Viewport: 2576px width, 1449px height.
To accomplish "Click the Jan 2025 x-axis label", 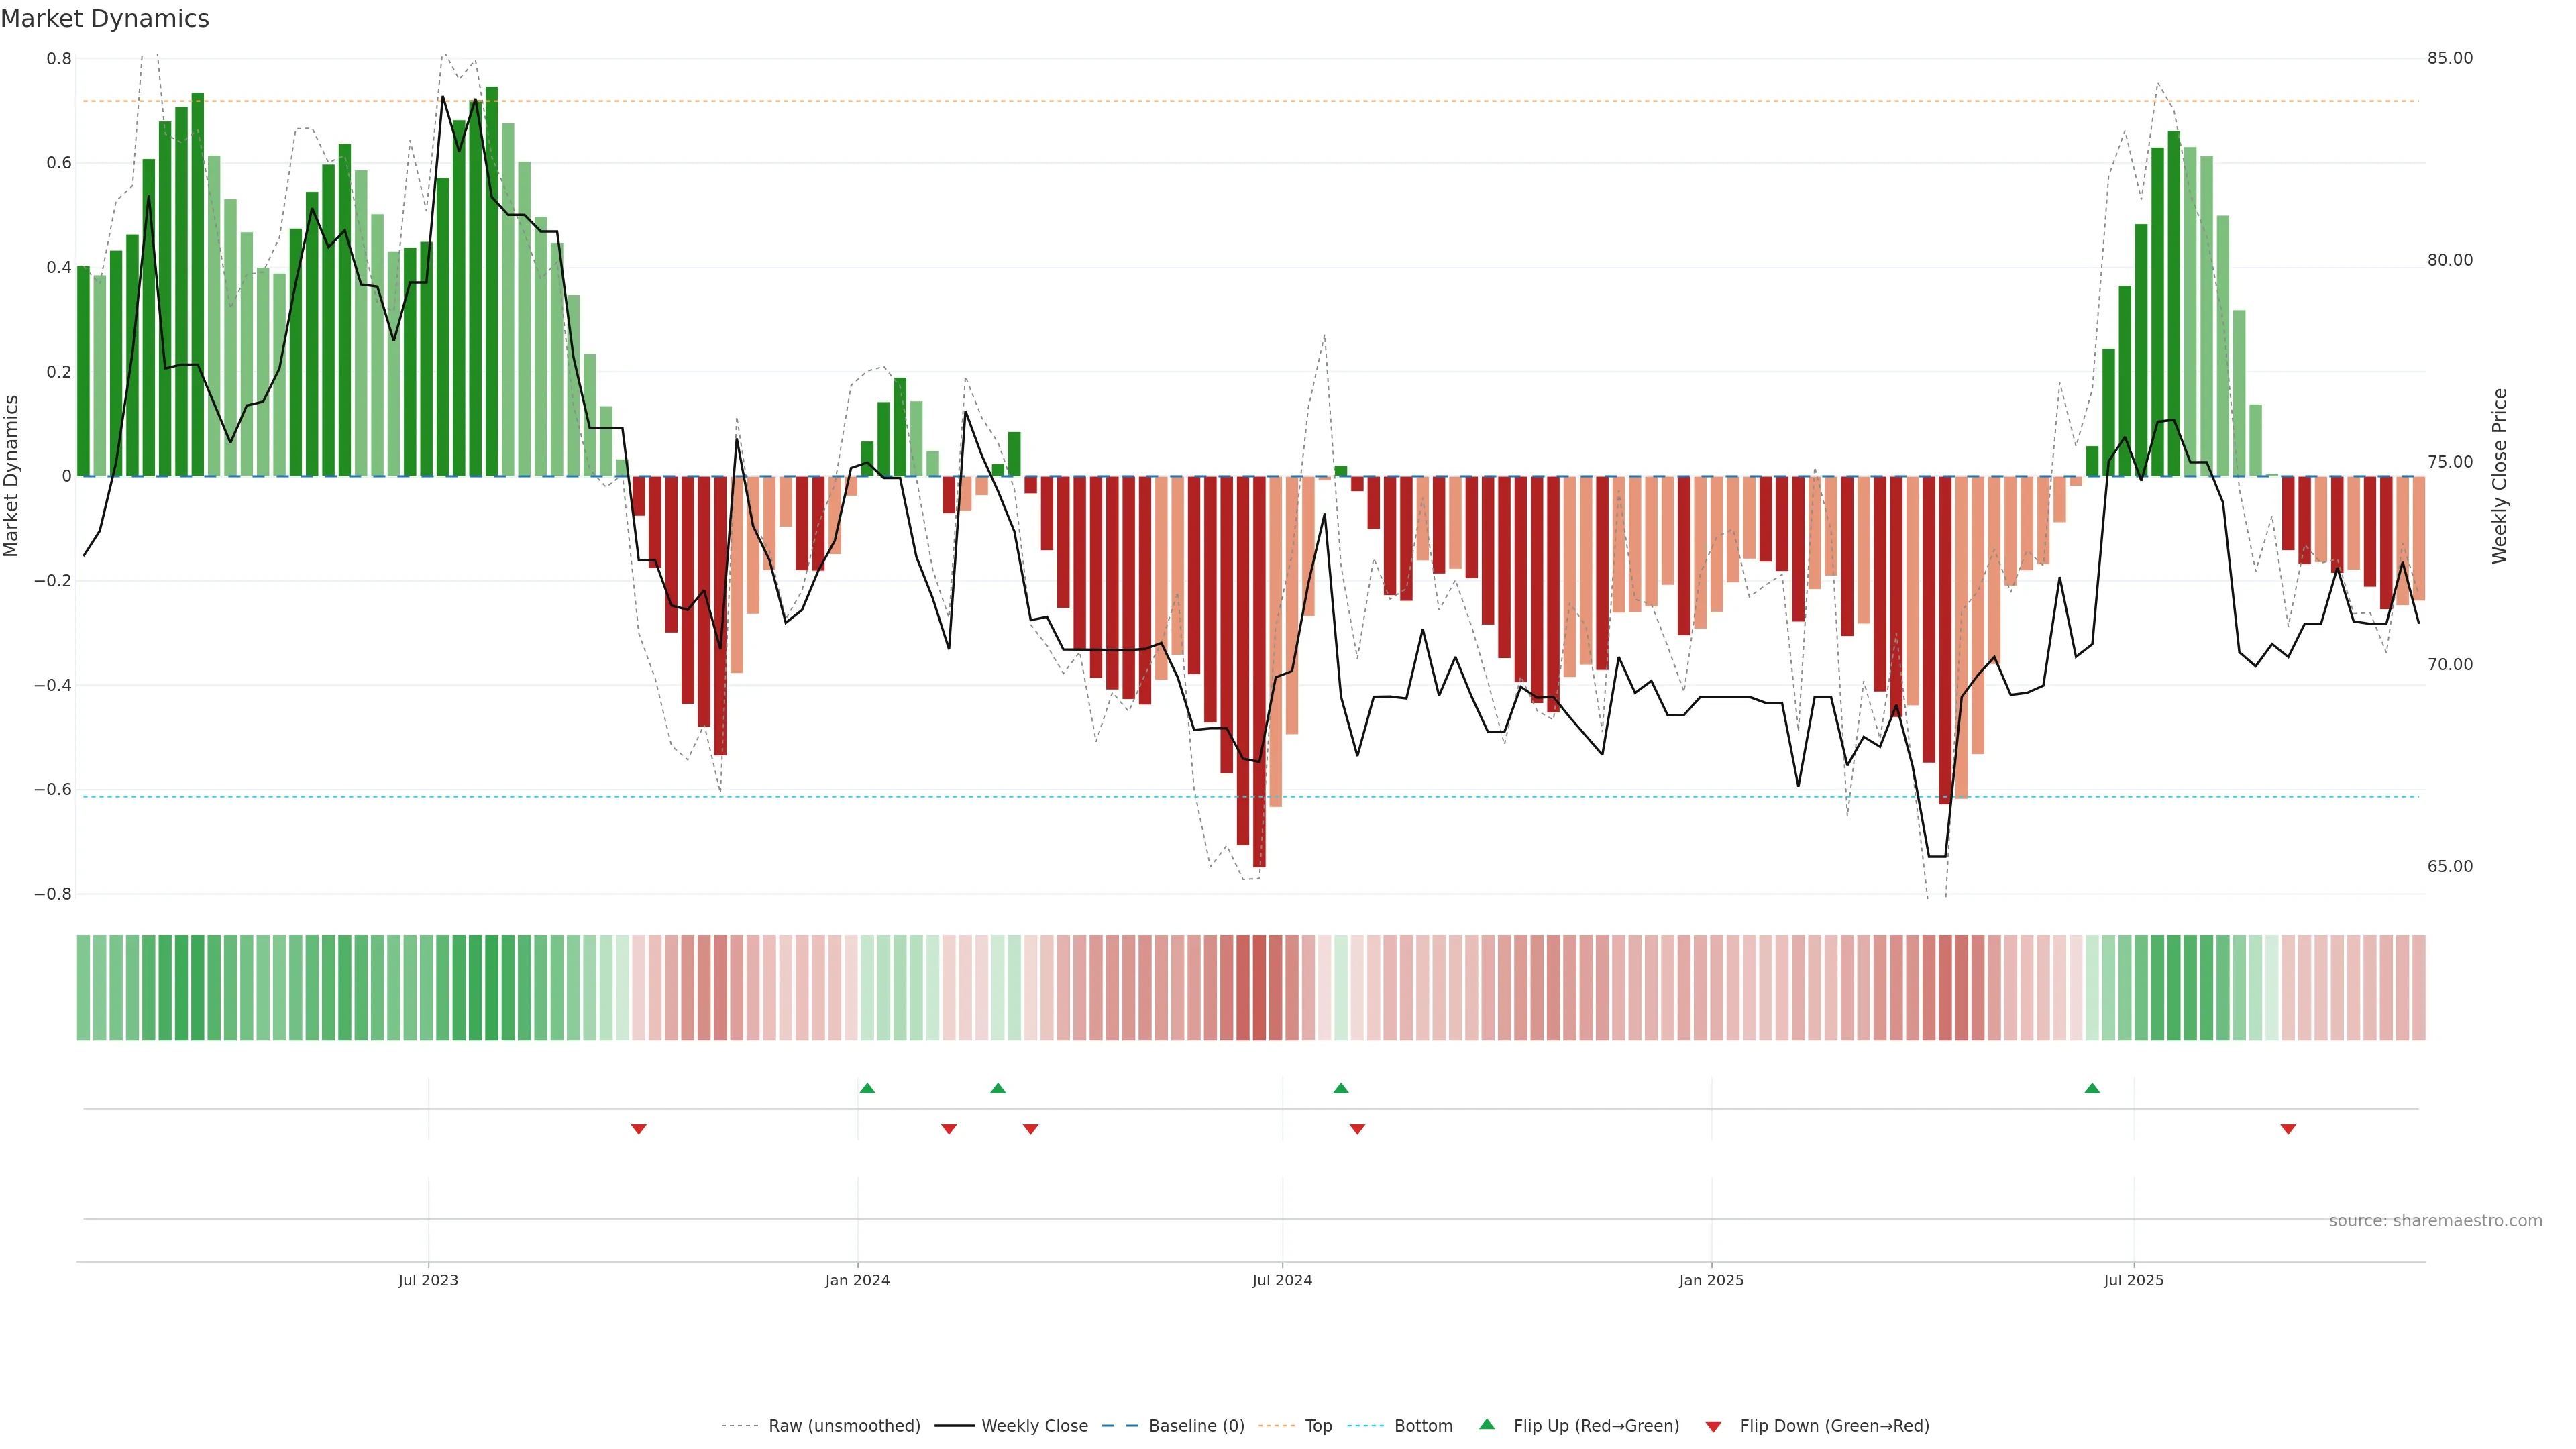I will [x=1711, y=1280].
